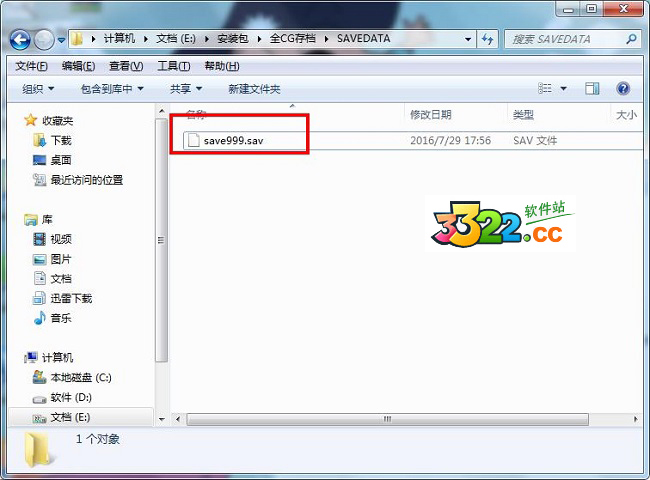Viewport: 650px width, 480px height.
Task: Select the save999.sav file
Action: 233,141
